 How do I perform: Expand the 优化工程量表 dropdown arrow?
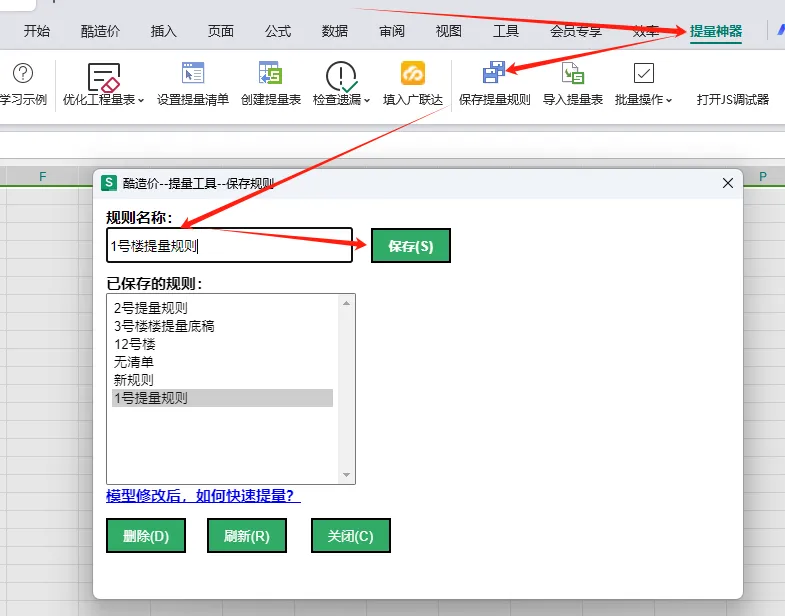click(141, 101)
